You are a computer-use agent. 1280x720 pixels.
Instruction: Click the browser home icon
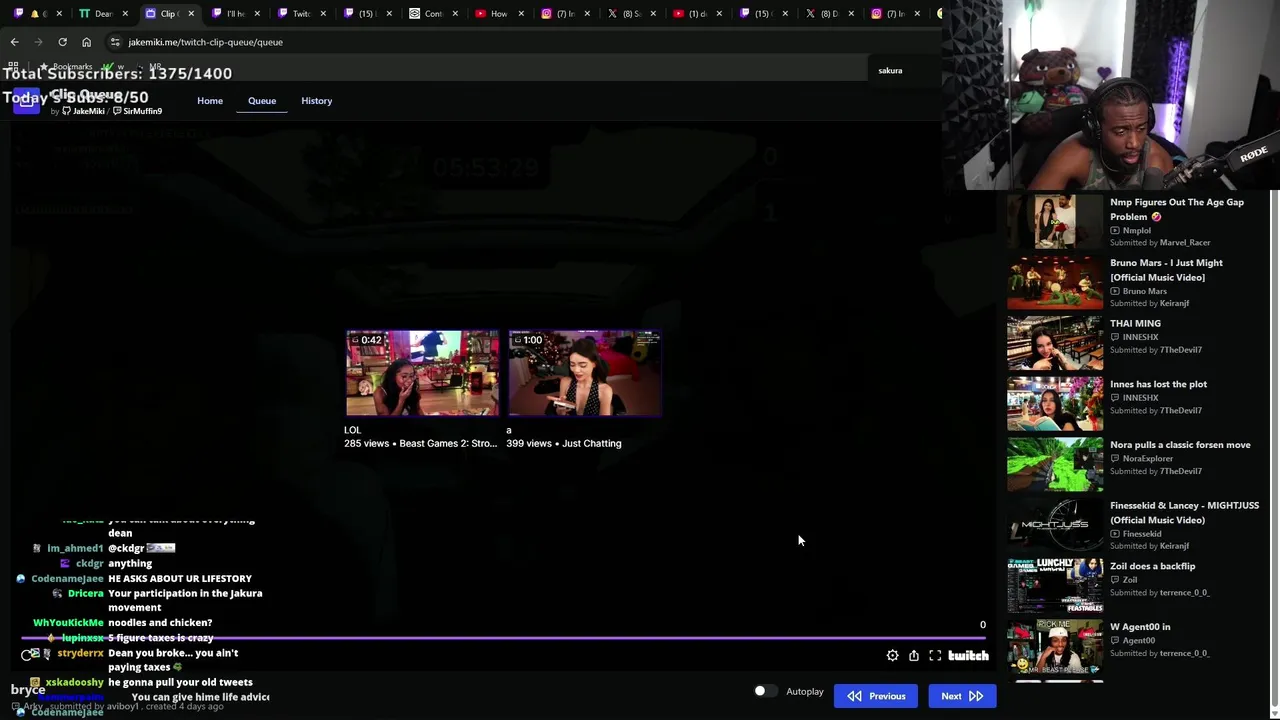coord(86,42)
